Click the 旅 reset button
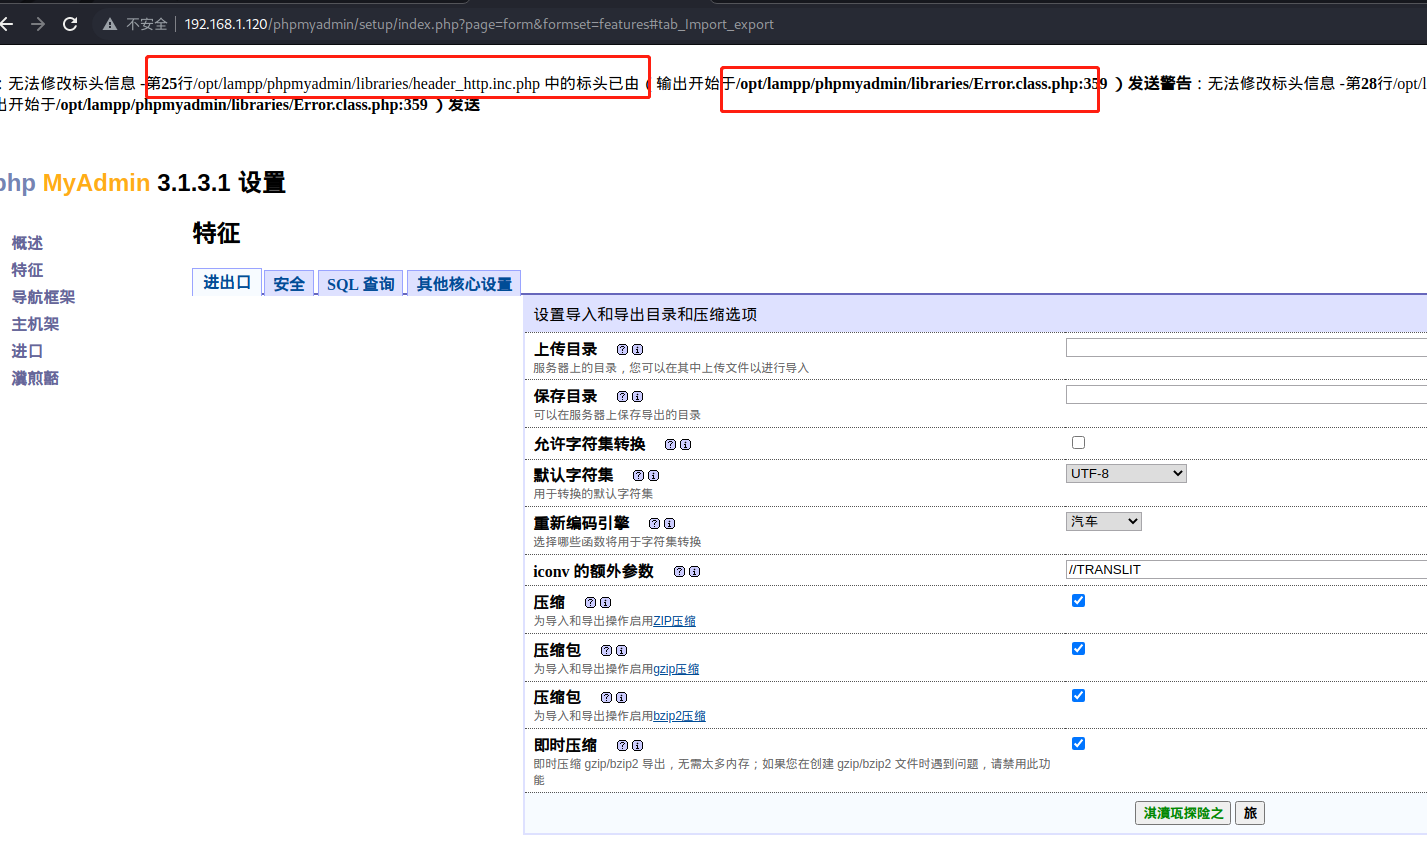Image resolution: width=1427 pixels, height=856 pixels. tap(1250, 813)
